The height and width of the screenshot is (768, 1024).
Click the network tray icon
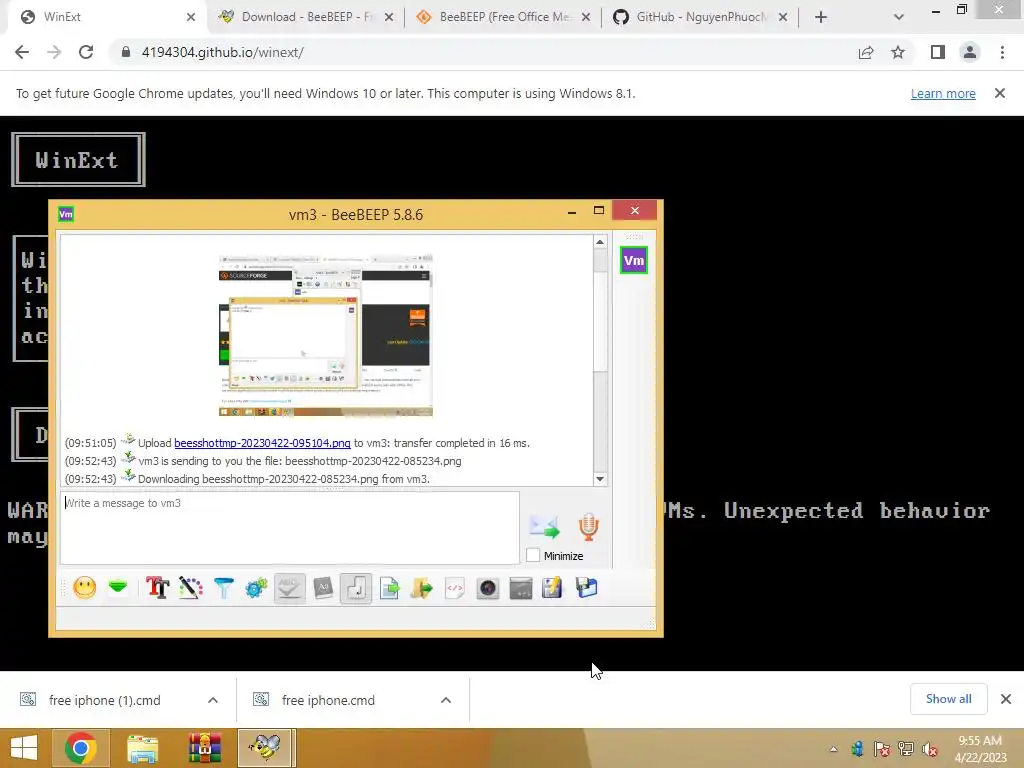pos(906,749)
